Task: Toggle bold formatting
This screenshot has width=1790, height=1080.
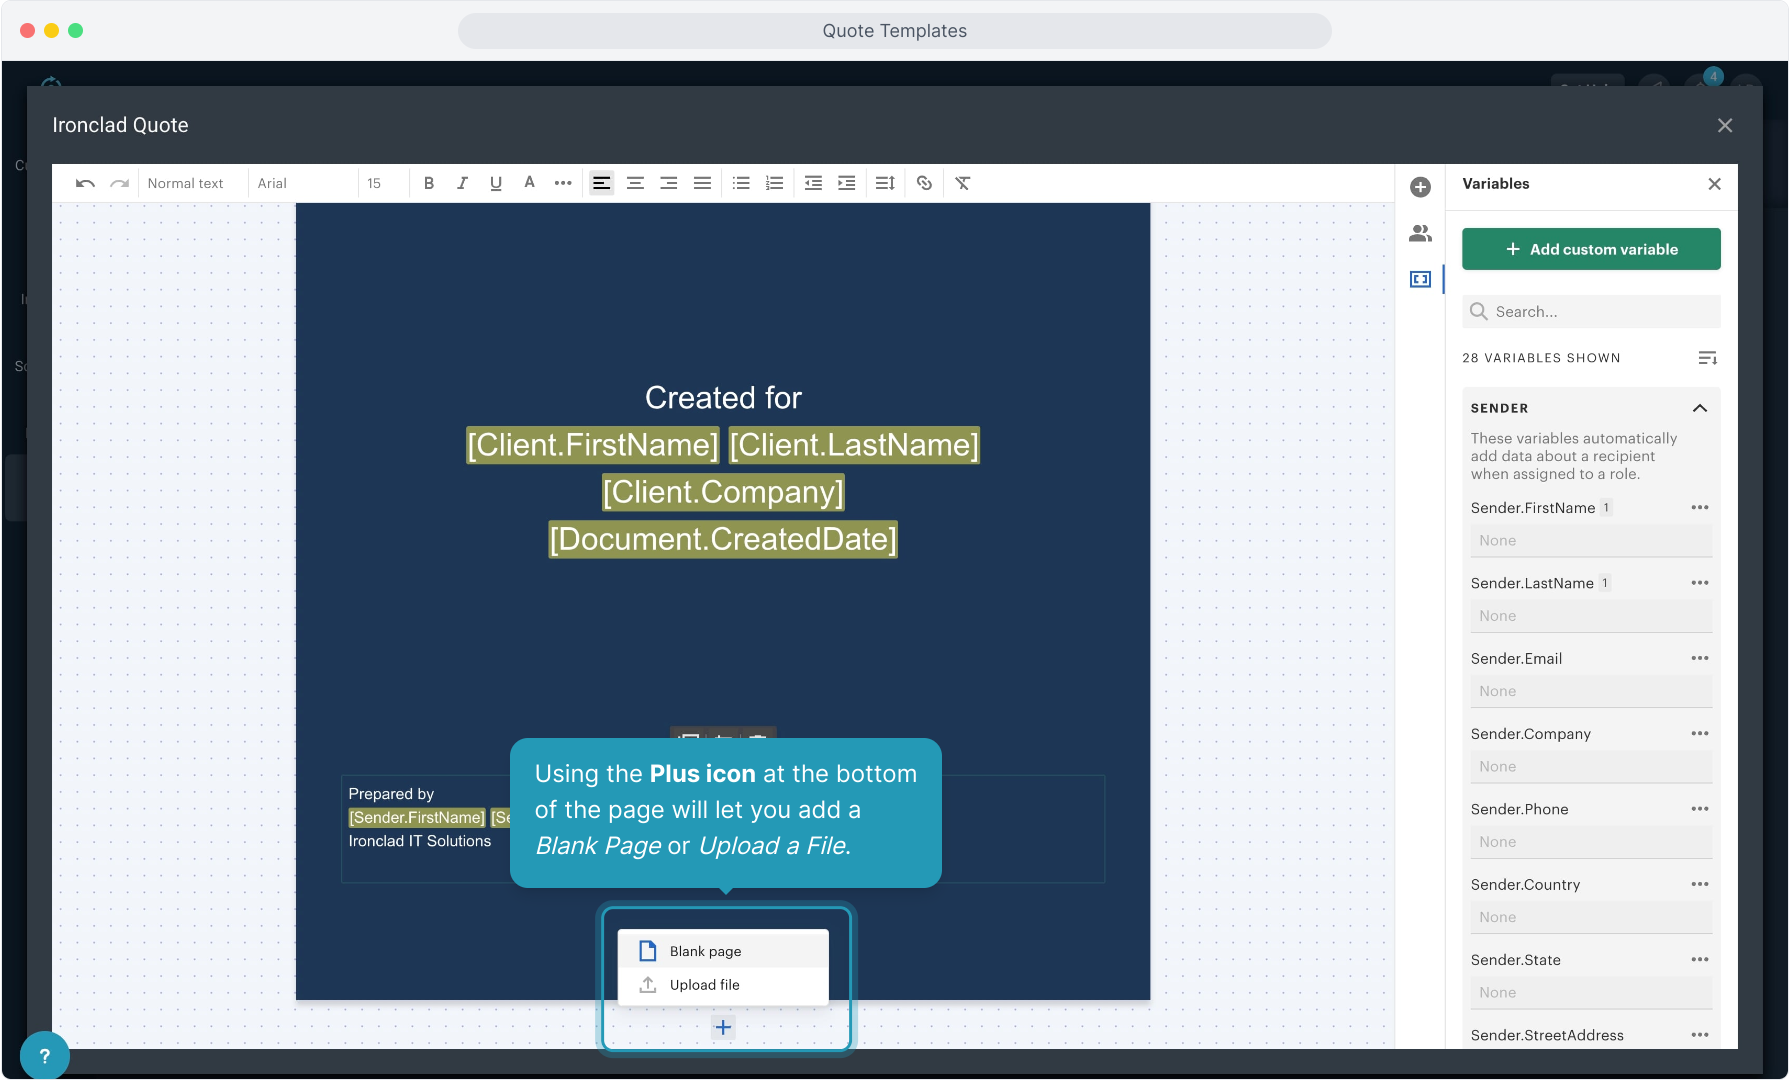Action: [429, 183]
